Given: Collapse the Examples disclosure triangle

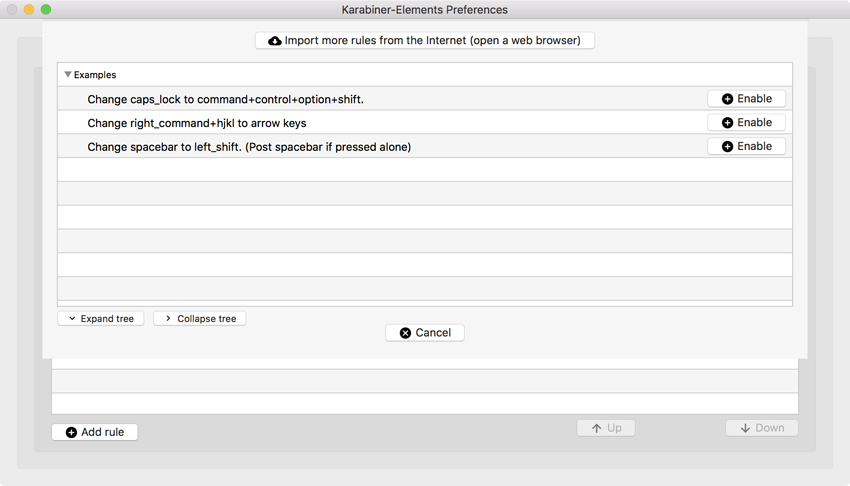Looking at the screenshot, I should 68,75.
